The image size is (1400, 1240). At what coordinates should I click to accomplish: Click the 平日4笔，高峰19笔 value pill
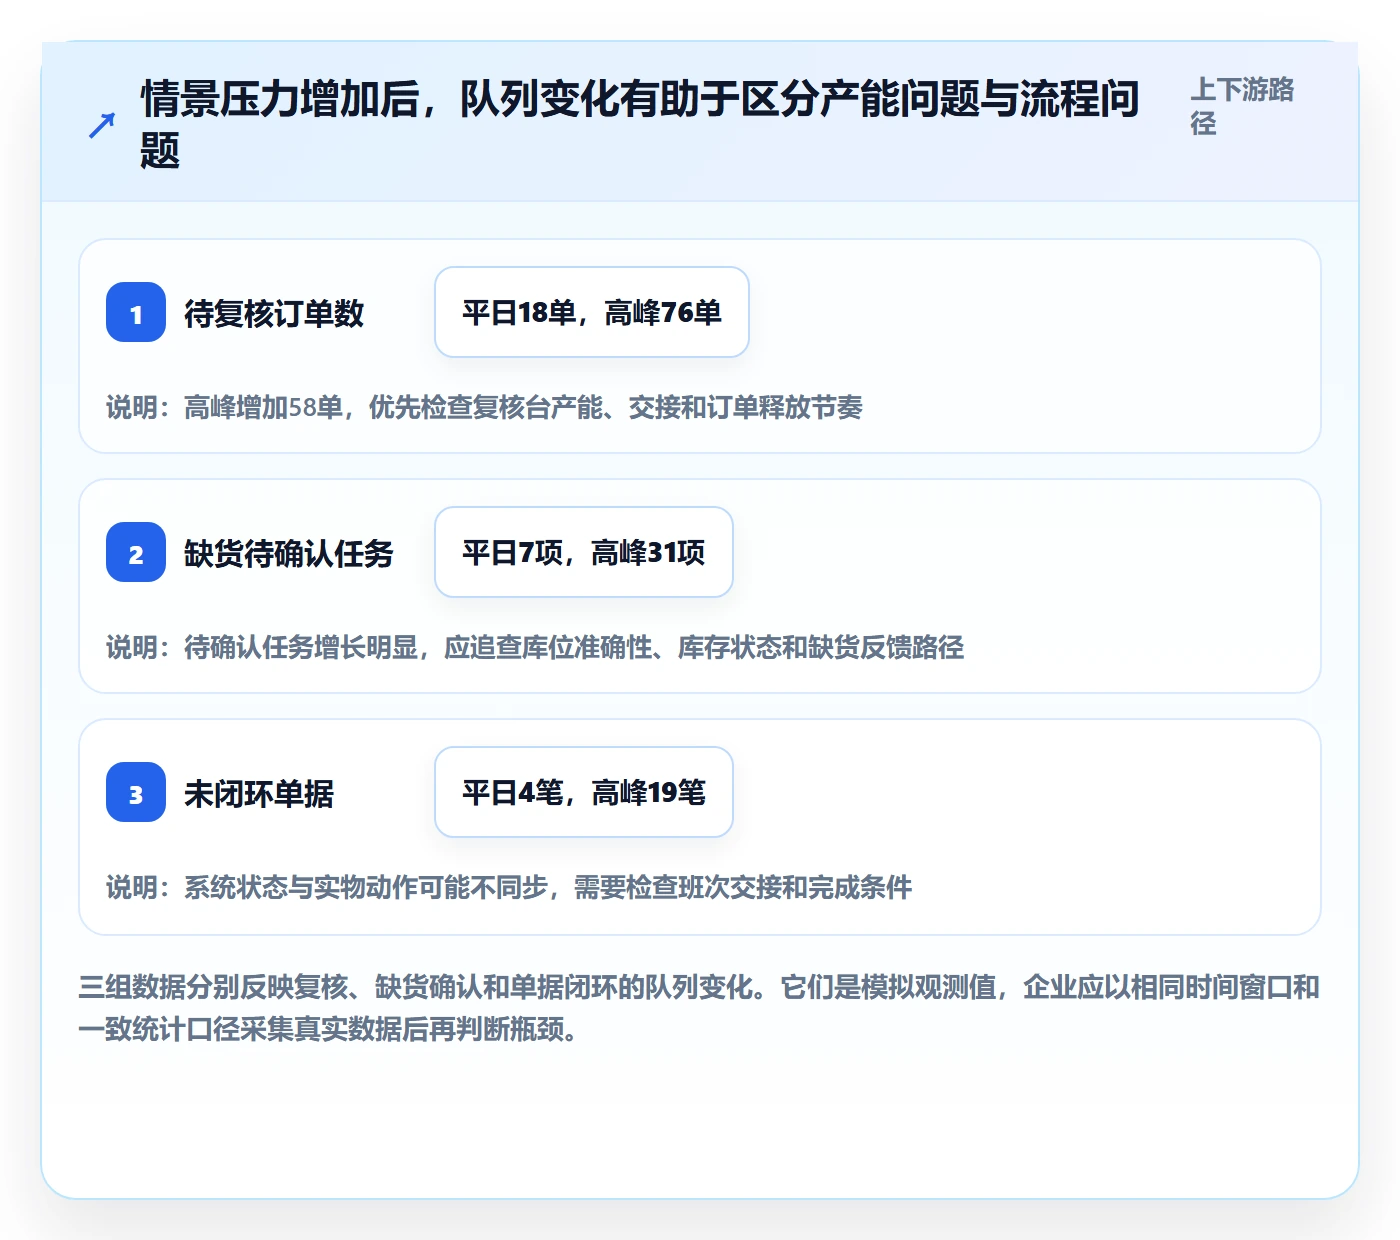[x=584, y=792]
